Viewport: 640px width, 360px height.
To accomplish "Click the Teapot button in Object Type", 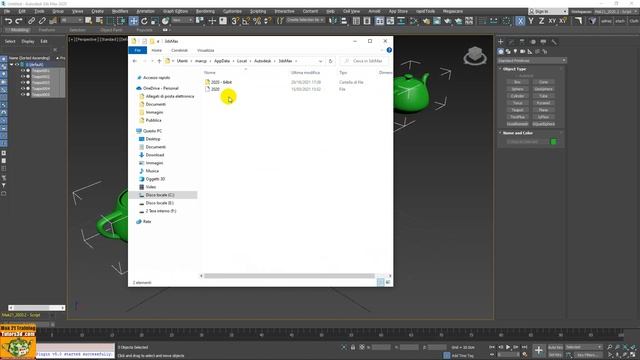I will [x=517, y=110].
